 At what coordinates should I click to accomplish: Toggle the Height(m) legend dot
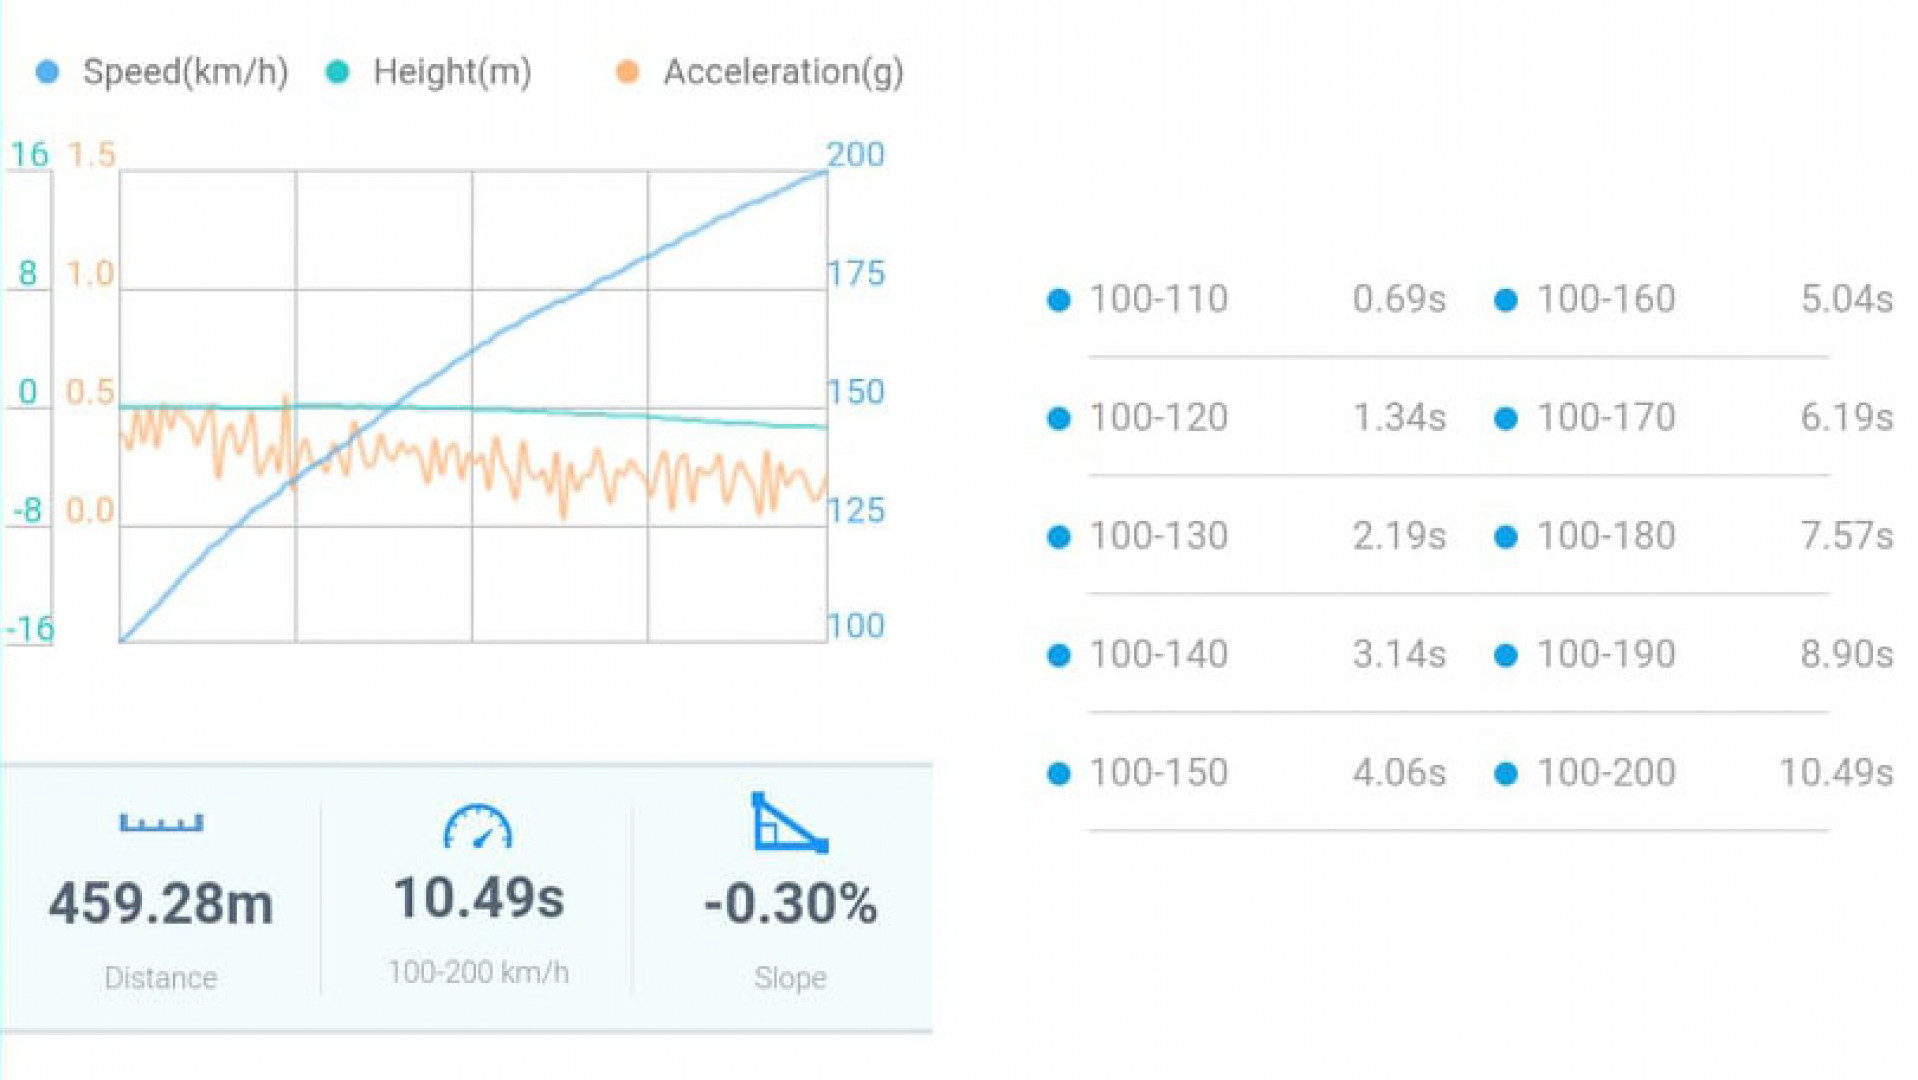click(338, 72)
